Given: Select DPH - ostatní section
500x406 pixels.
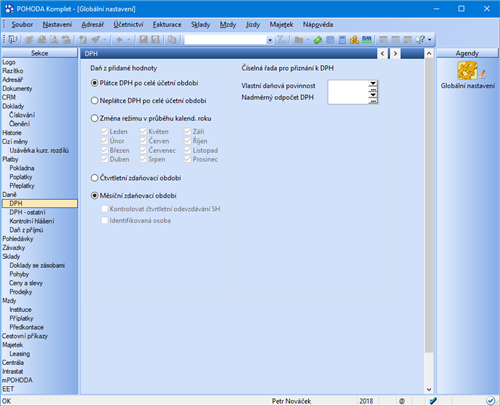Looking at the screenshot, I should pos(27,212).
